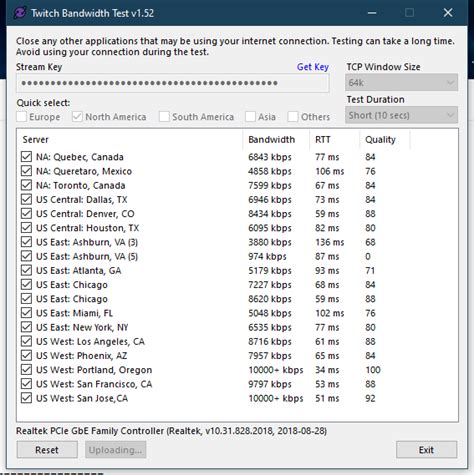Click the Twitch Bandwidth Test app icon
The height and width of the screenshot is (475, 474).
[20, 13]
